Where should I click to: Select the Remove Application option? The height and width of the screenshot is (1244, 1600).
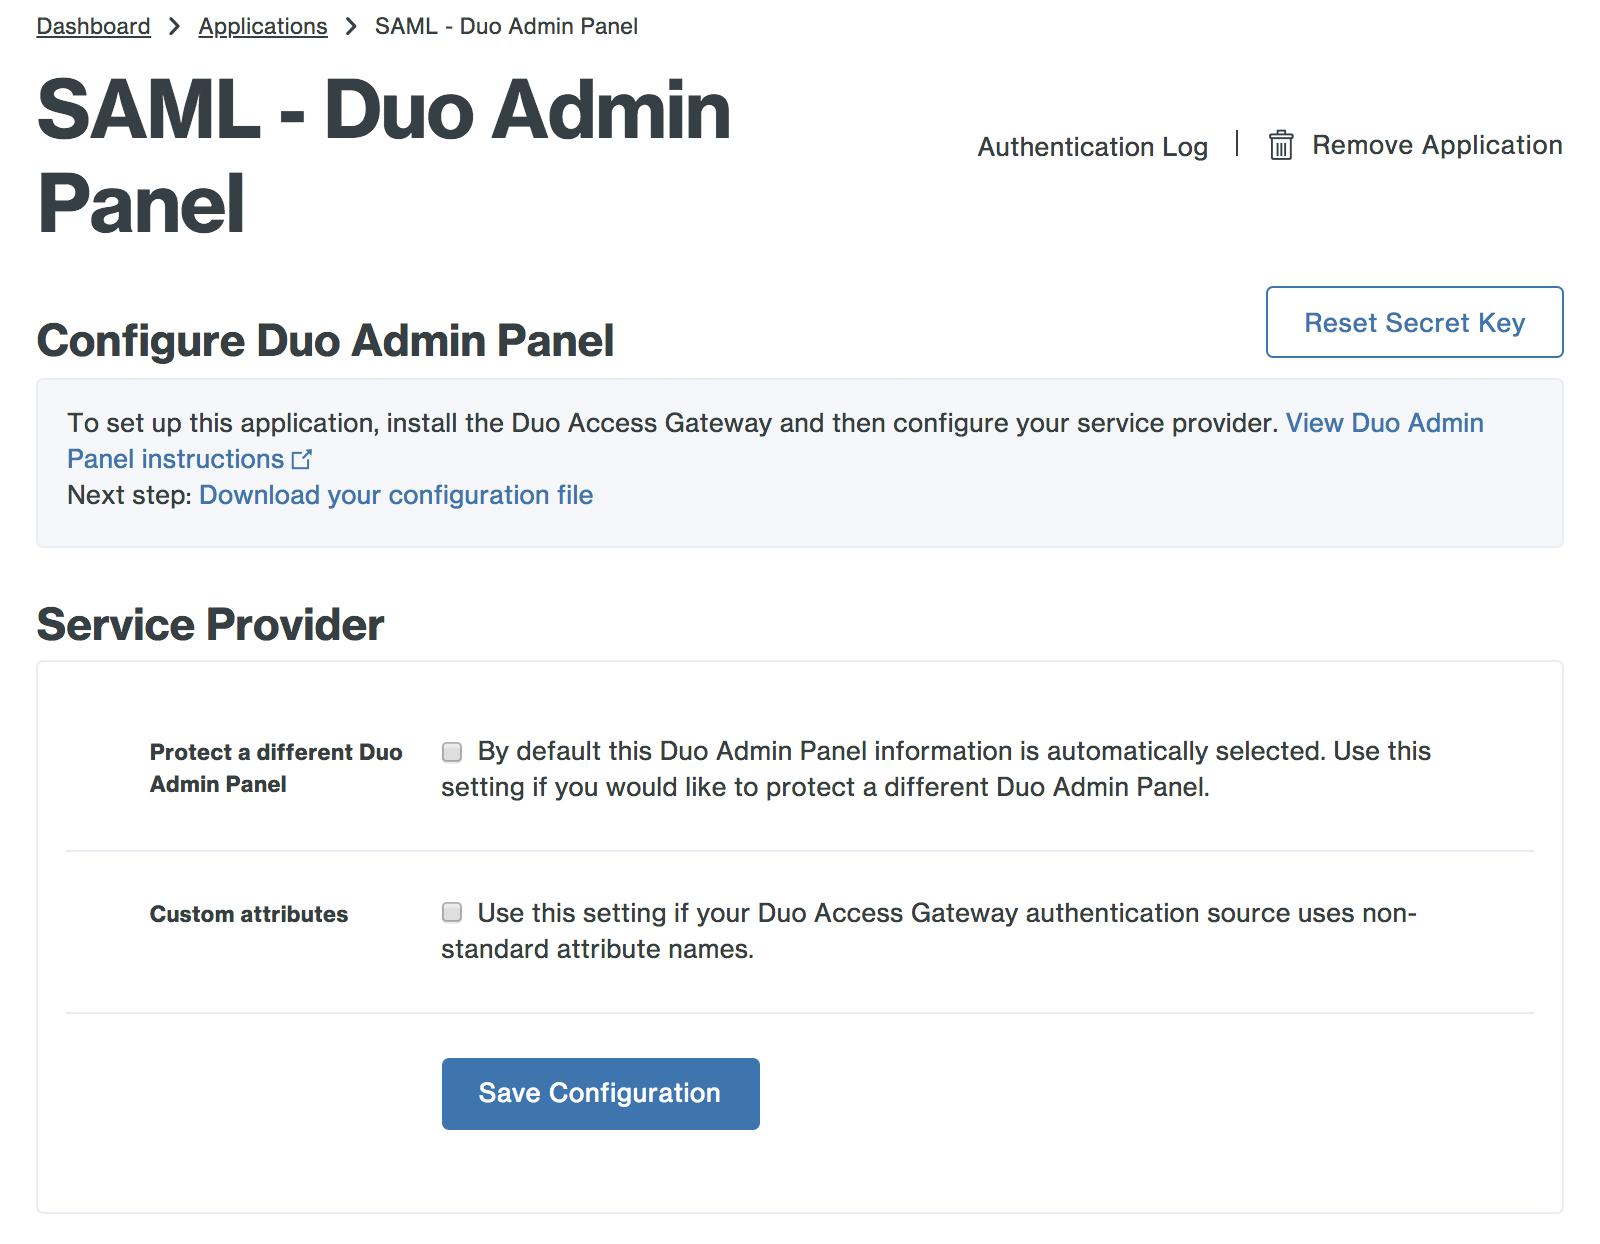[1437, 145]
